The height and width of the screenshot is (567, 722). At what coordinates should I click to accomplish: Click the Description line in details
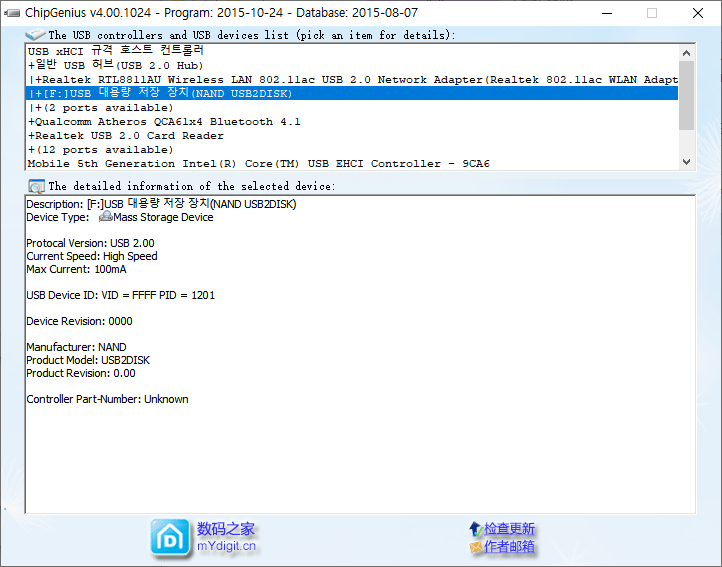coord(161,204)
